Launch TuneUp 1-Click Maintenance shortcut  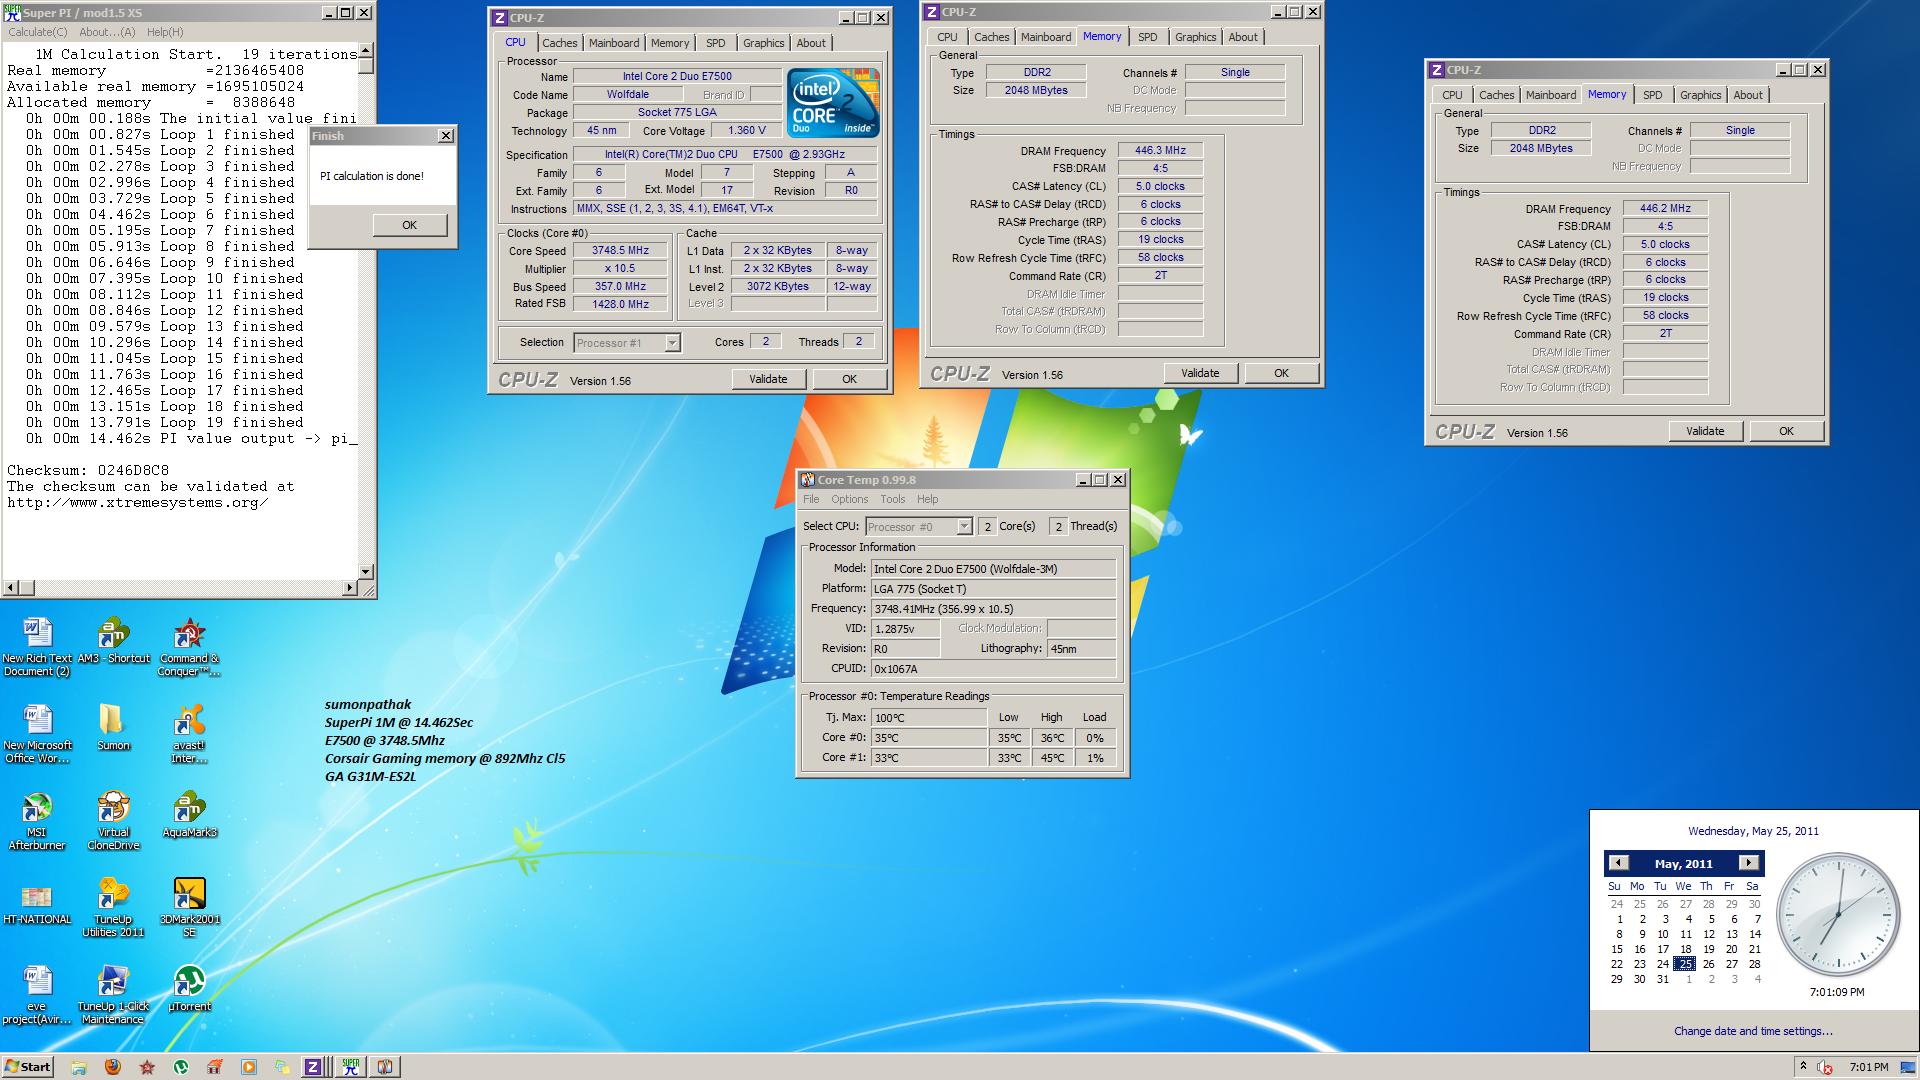[113, 995]
